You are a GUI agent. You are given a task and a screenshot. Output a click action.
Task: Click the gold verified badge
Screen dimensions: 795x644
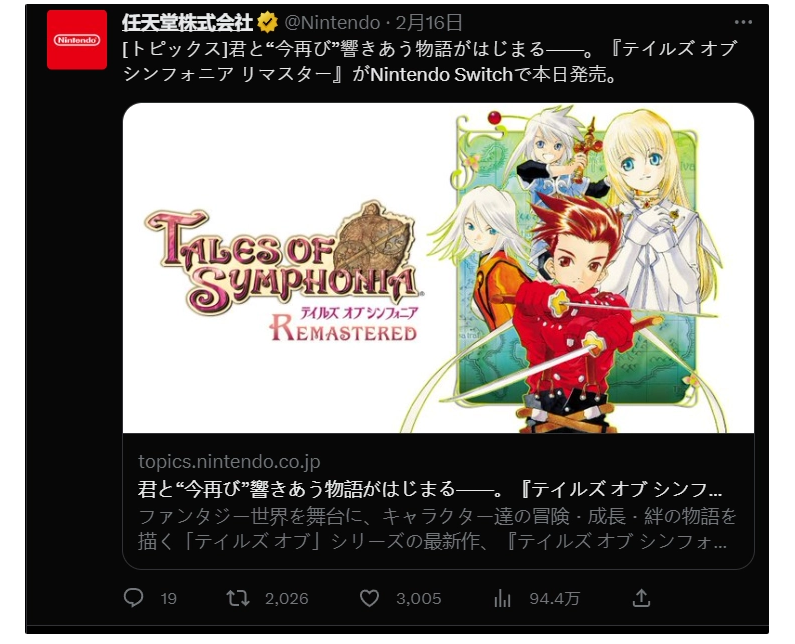[x=267, y=22]
